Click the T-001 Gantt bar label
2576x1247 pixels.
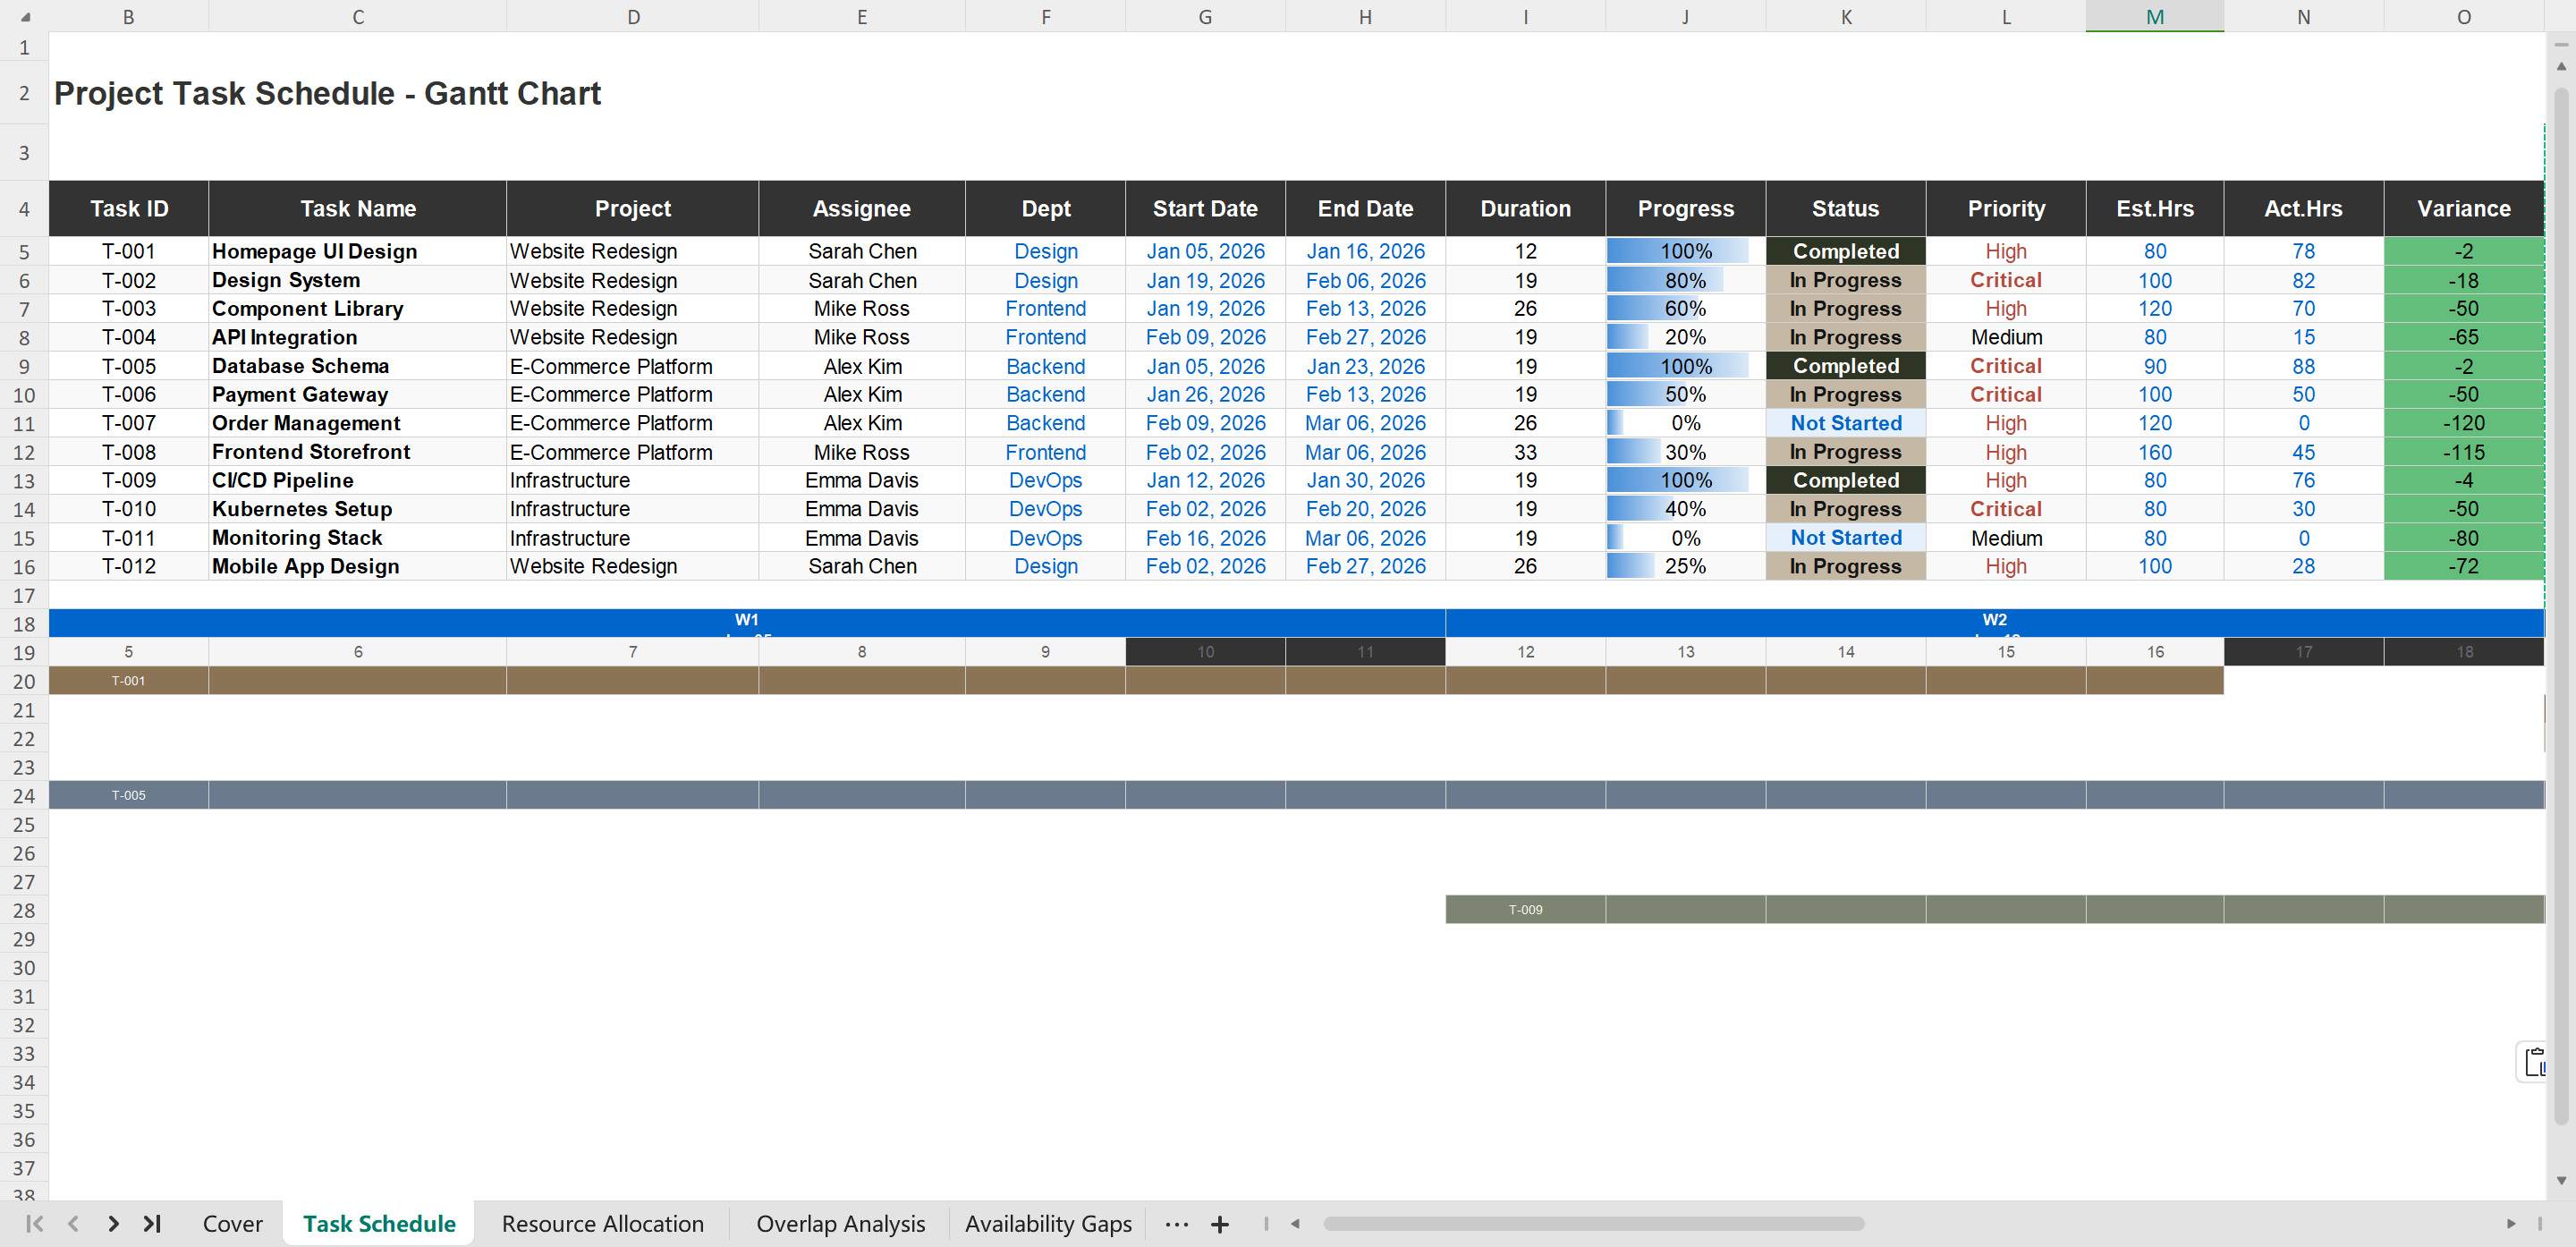[129, 681]
